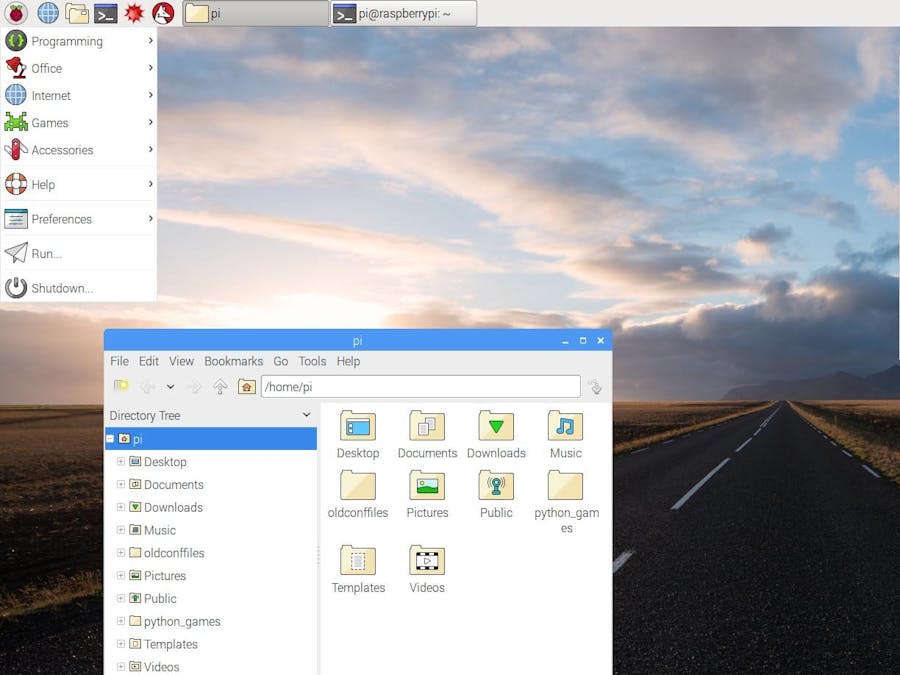Open a new tab with the toolbar icon
Viewport: 900px width, 675px height.
tap(120, 386)
